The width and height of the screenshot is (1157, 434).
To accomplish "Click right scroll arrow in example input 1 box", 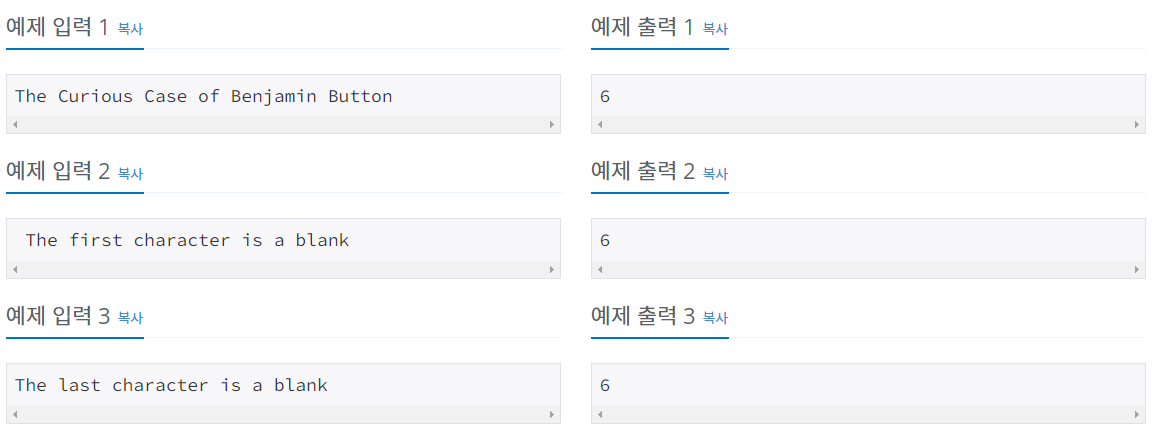I will click(551, 125).
